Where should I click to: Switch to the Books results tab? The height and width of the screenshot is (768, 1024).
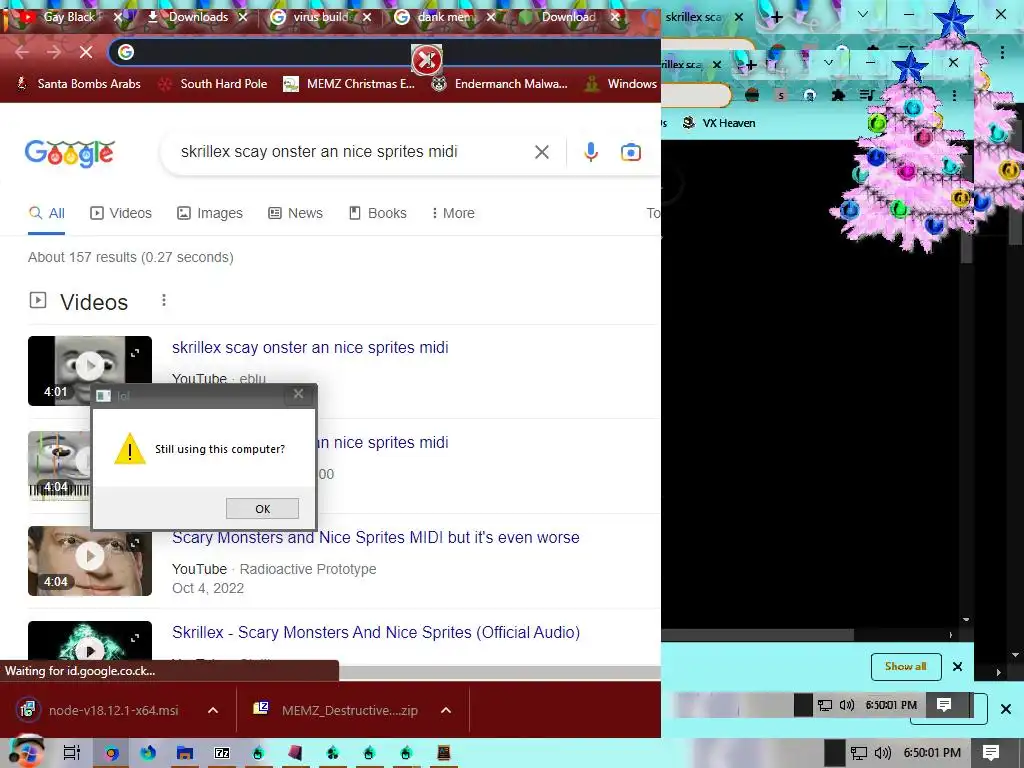[x=377, y=213]
